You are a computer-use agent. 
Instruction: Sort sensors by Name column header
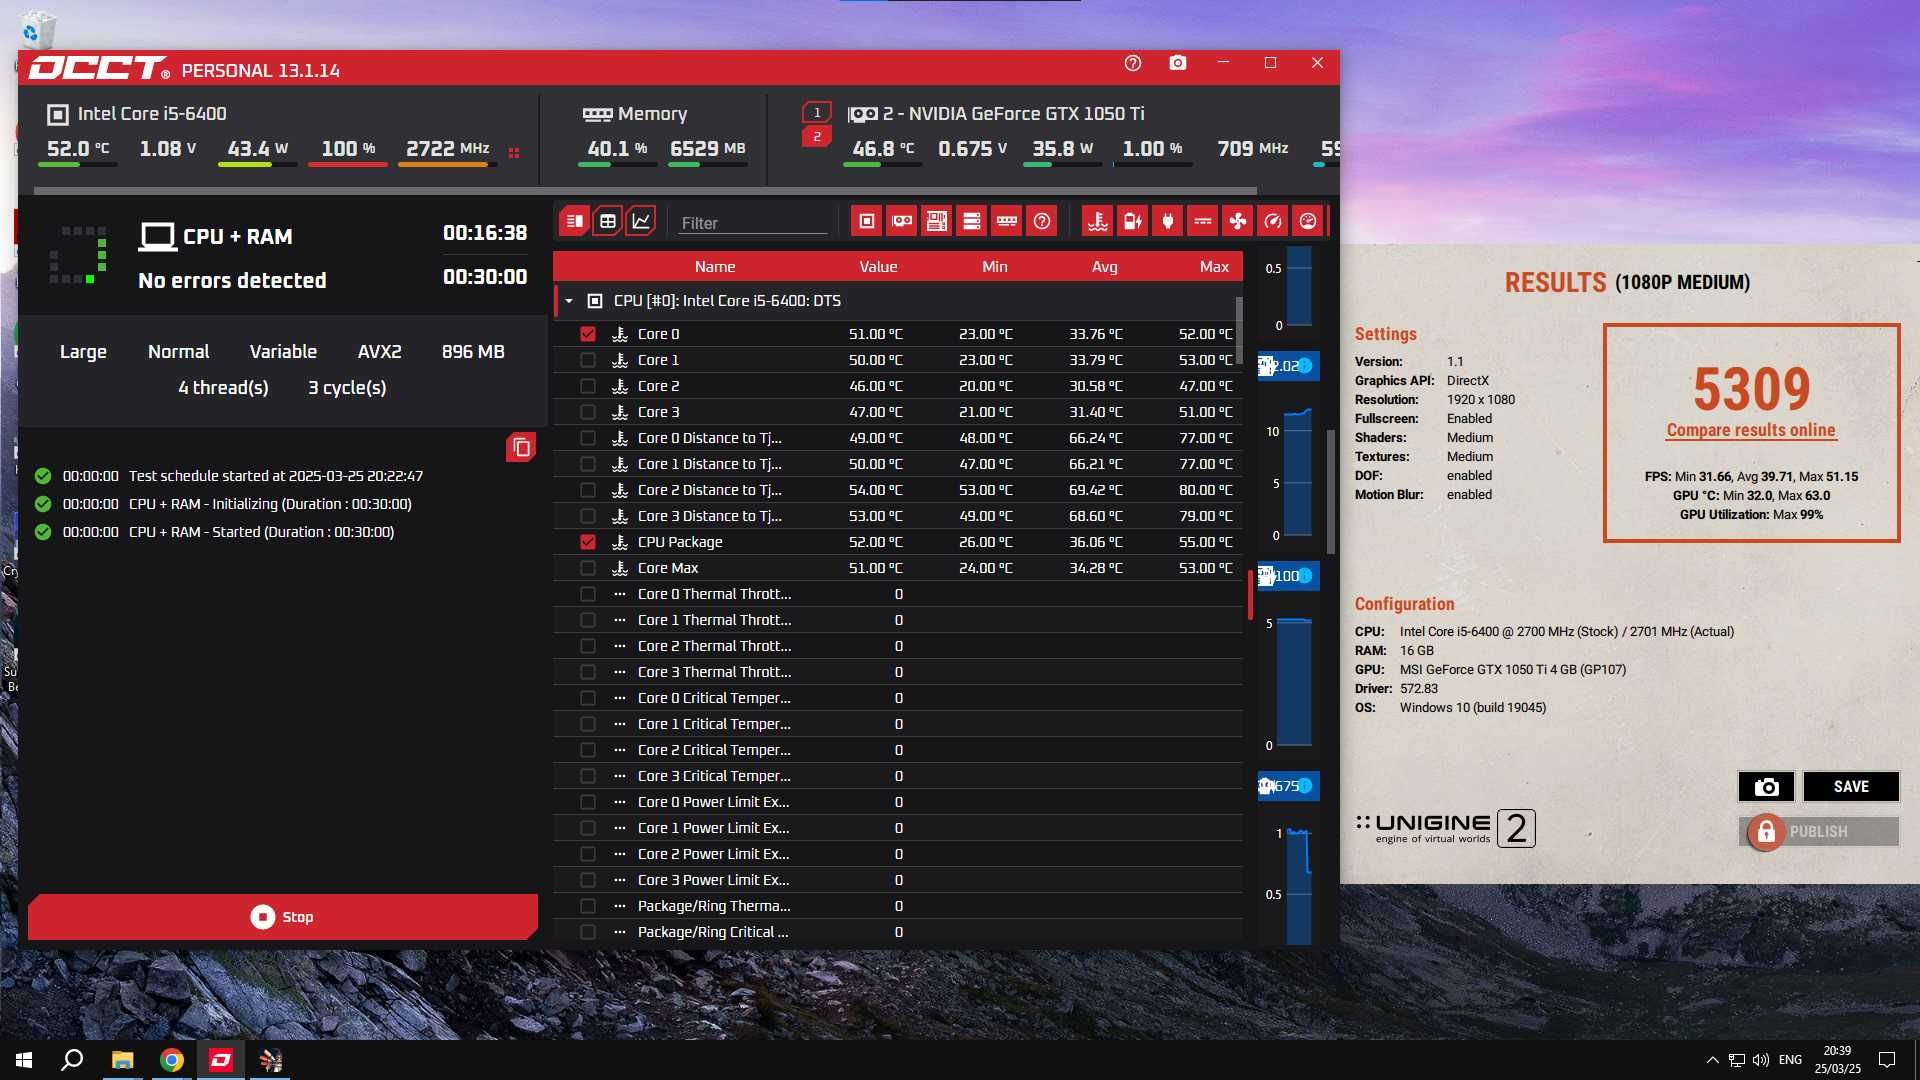(715, 267)
